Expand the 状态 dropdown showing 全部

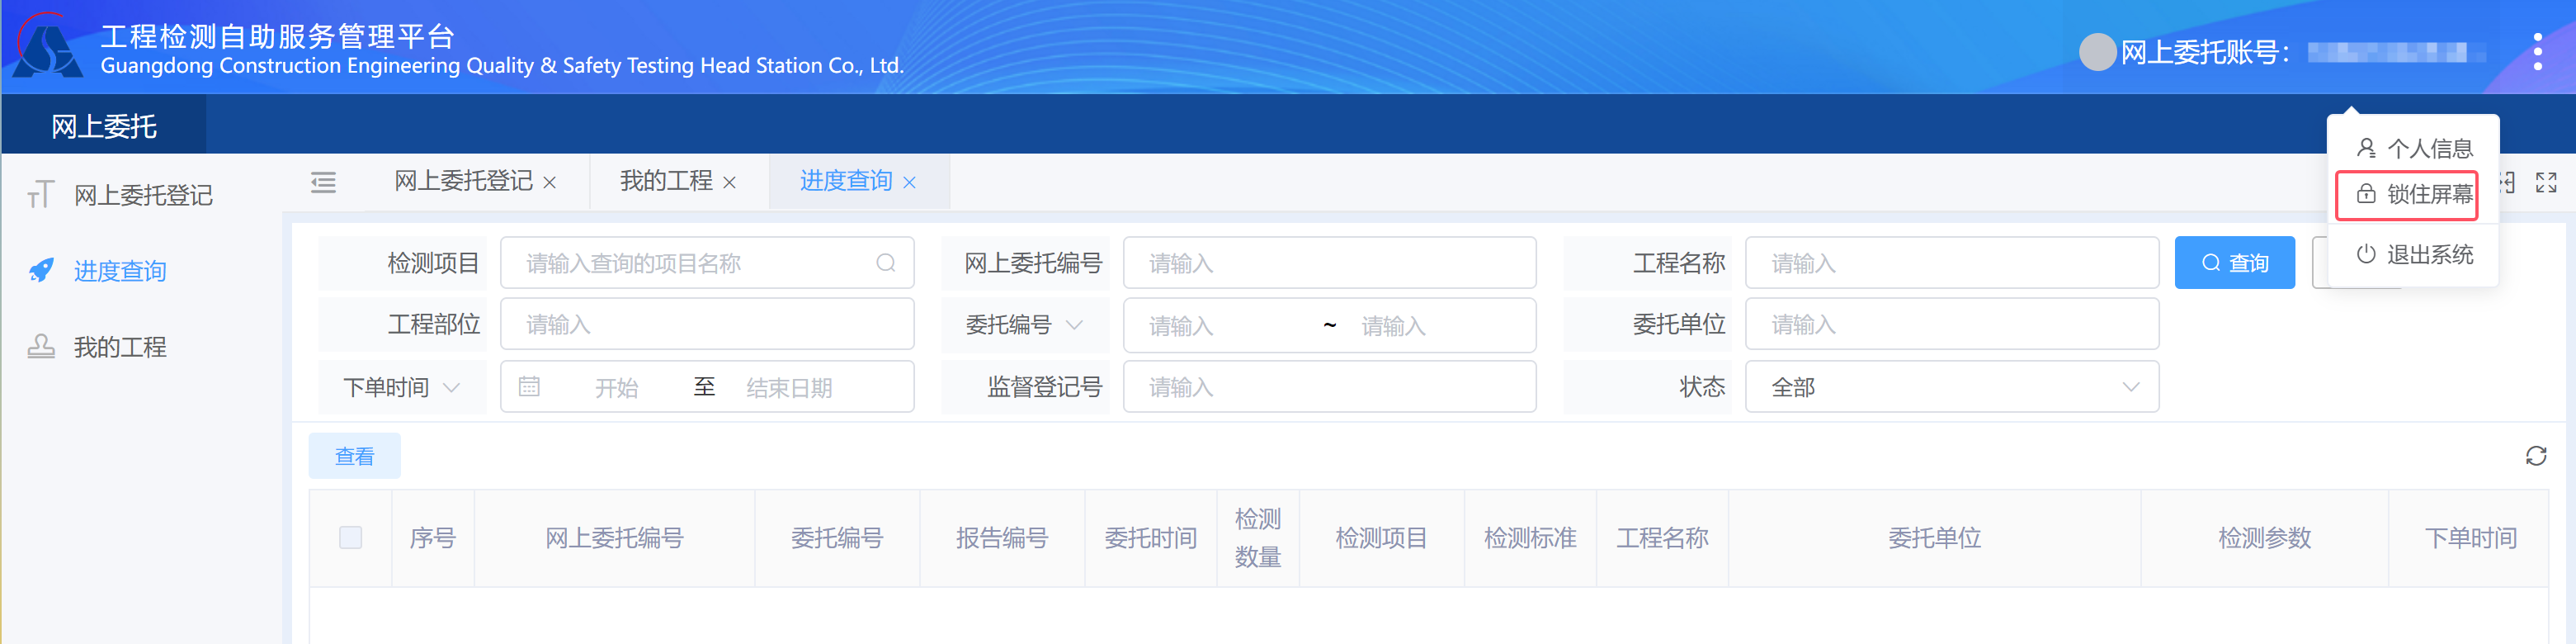tap(1950, 387)
